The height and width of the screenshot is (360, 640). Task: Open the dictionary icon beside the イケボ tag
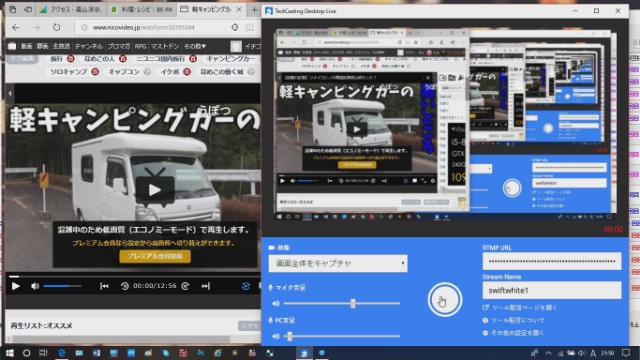[187, 72]
